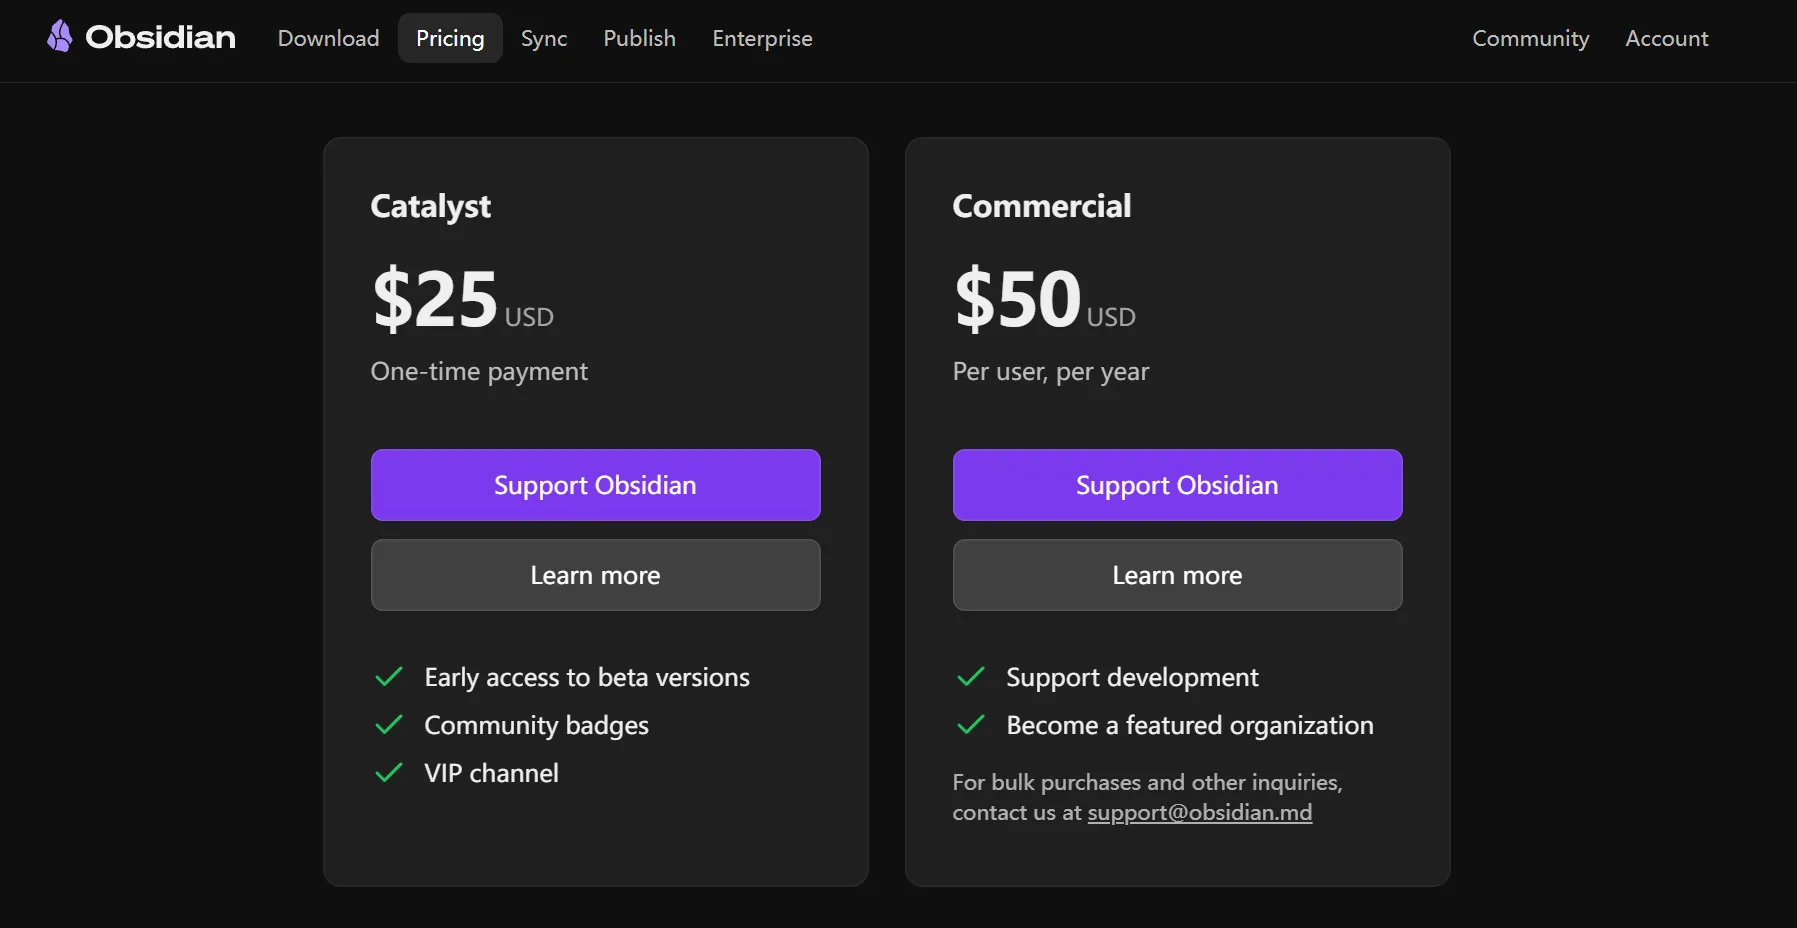Click the Obsidian wordmark in the header
The height and width of the screenshot is (928, 1797).
(160, 38)
